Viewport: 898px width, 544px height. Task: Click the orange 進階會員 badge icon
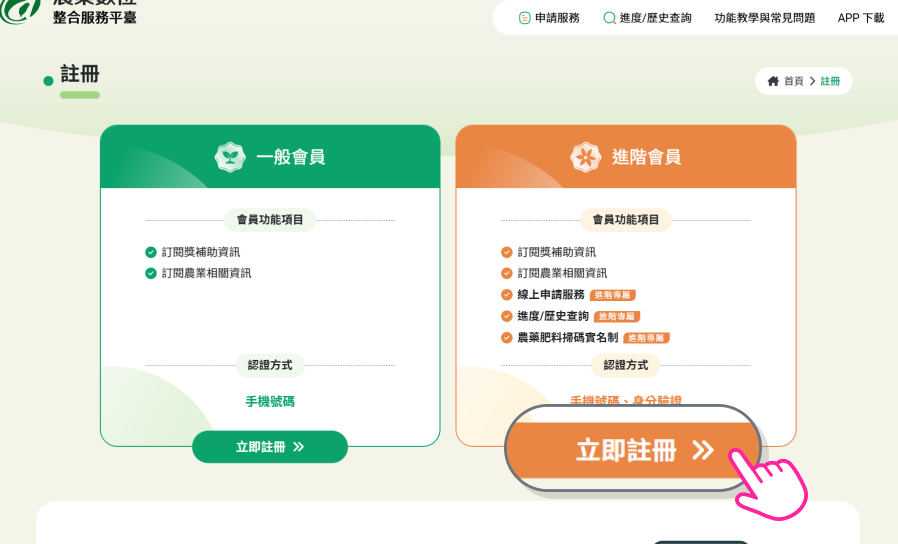pyautogui.click(x=585, y=157)
